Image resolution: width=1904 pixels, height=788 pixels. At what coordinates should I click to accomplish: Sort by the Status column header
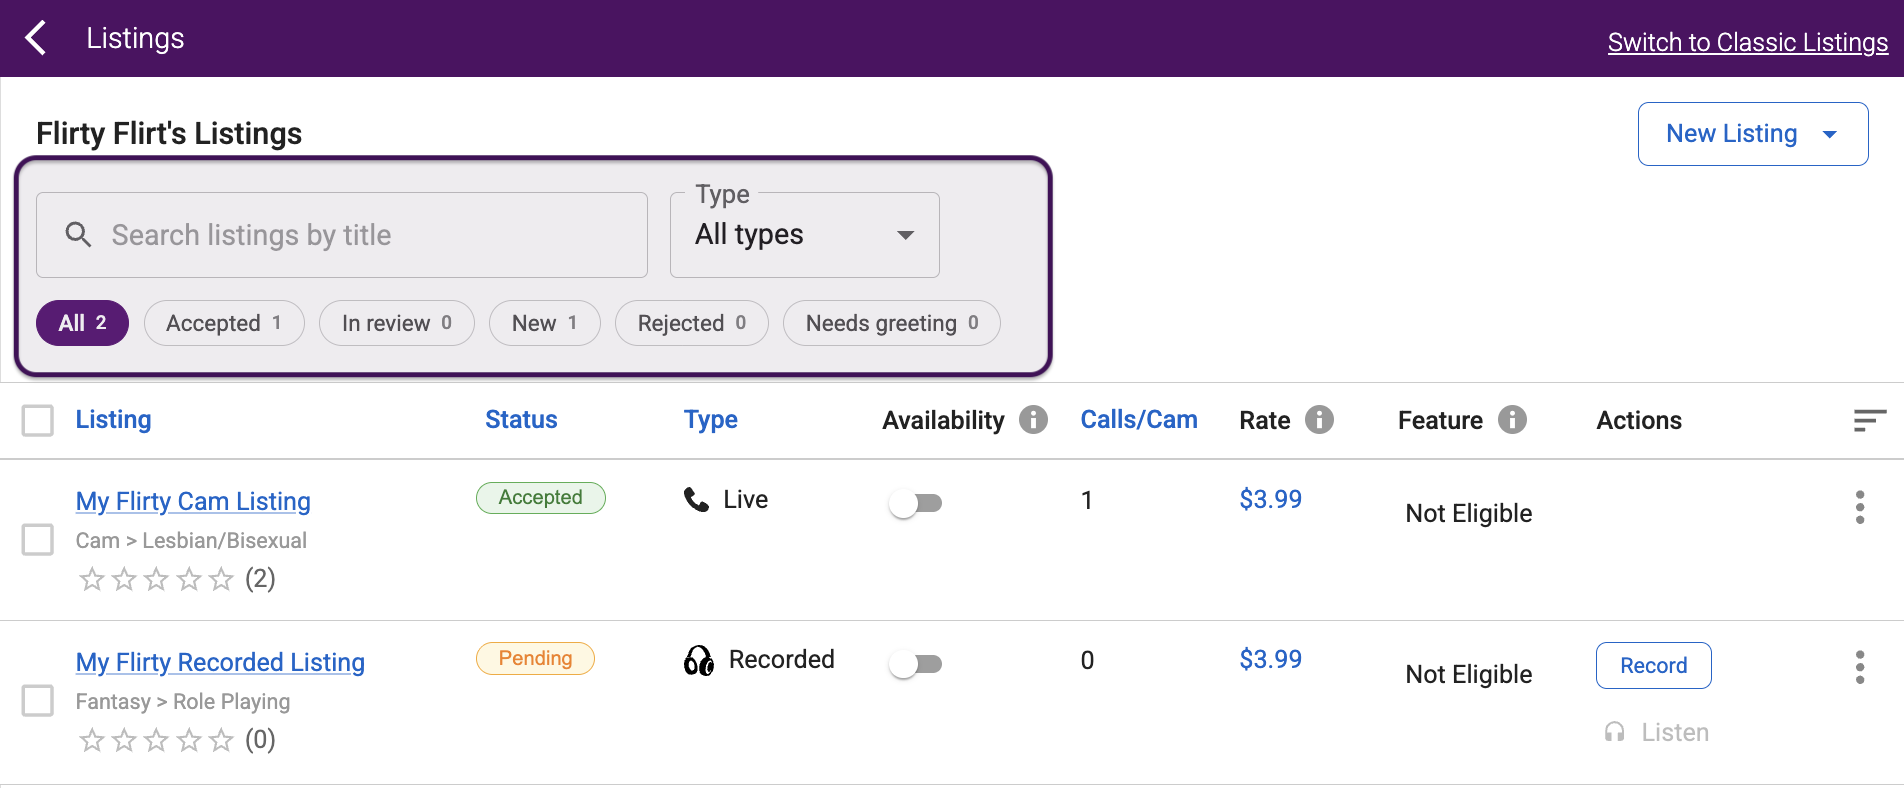(x=521, y=420)
